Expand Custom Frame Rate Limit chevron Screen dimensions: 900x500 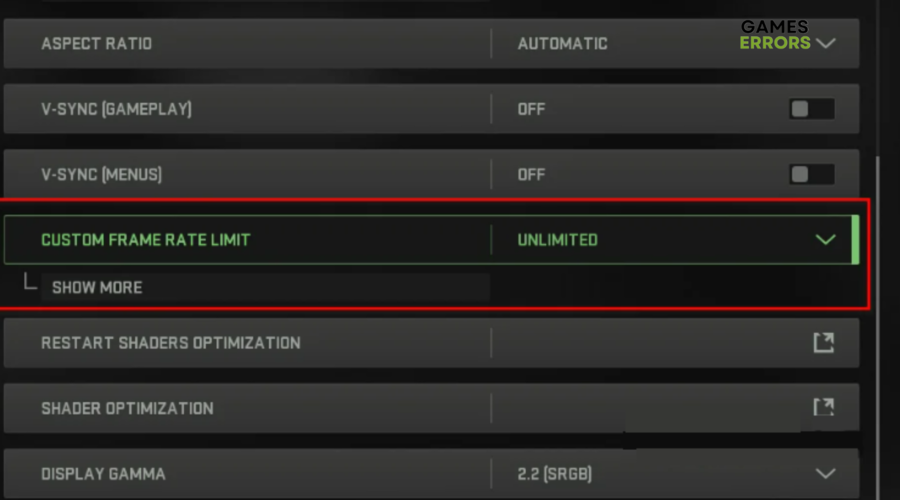point(825,240)
